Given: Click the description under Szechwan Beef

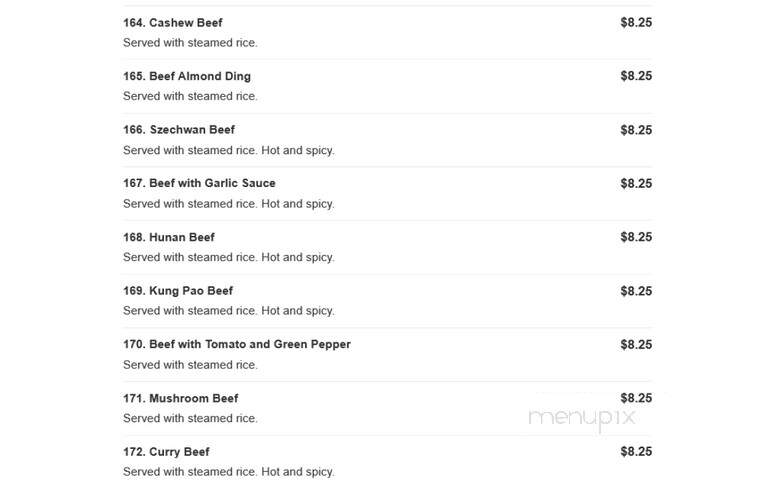Looking at the screenshot, I should point(229,150).
